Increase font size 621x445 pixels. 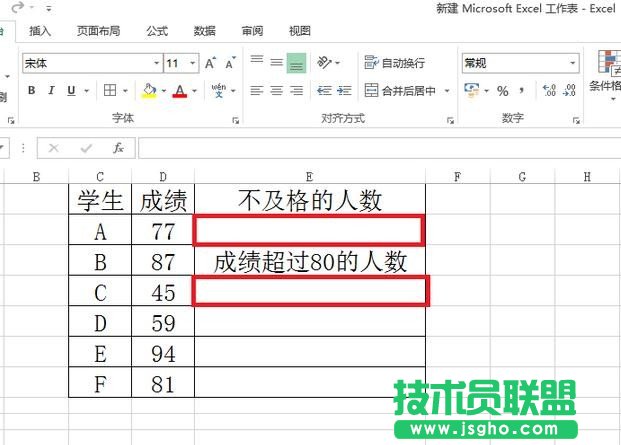coord(210,63)
